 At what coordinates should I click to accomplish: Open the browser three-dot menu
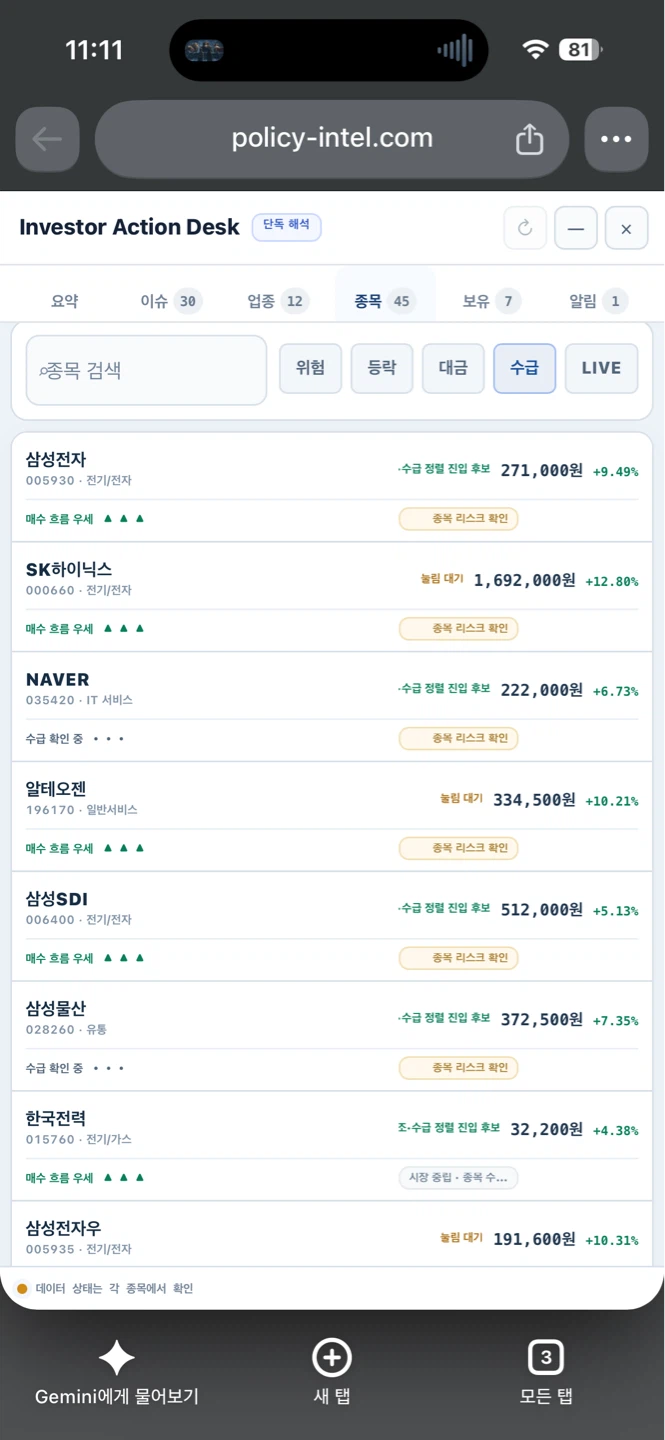tap(616, 139)
